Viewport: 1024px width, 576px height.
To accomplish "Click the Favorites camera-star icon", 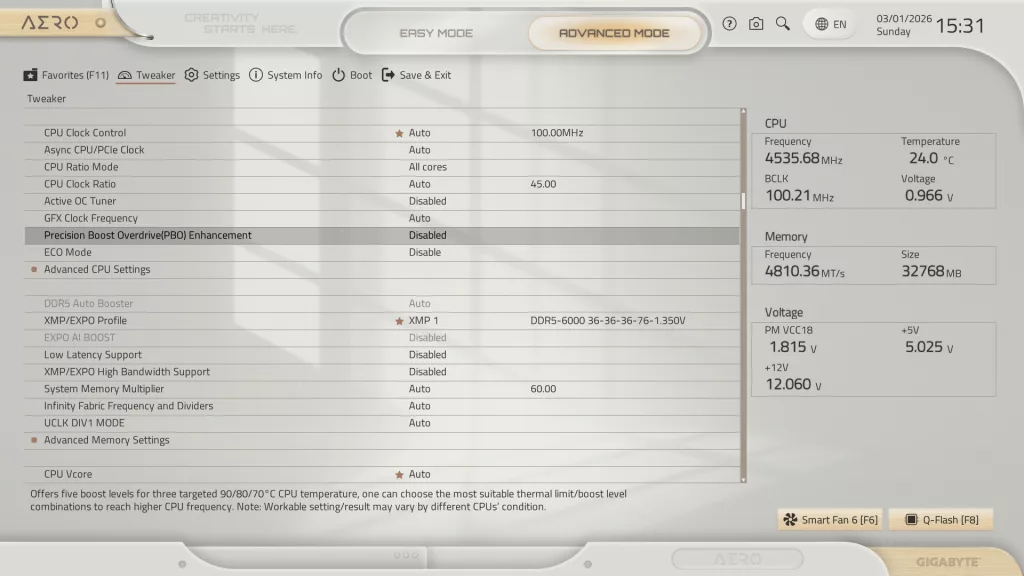I will 31,75.
